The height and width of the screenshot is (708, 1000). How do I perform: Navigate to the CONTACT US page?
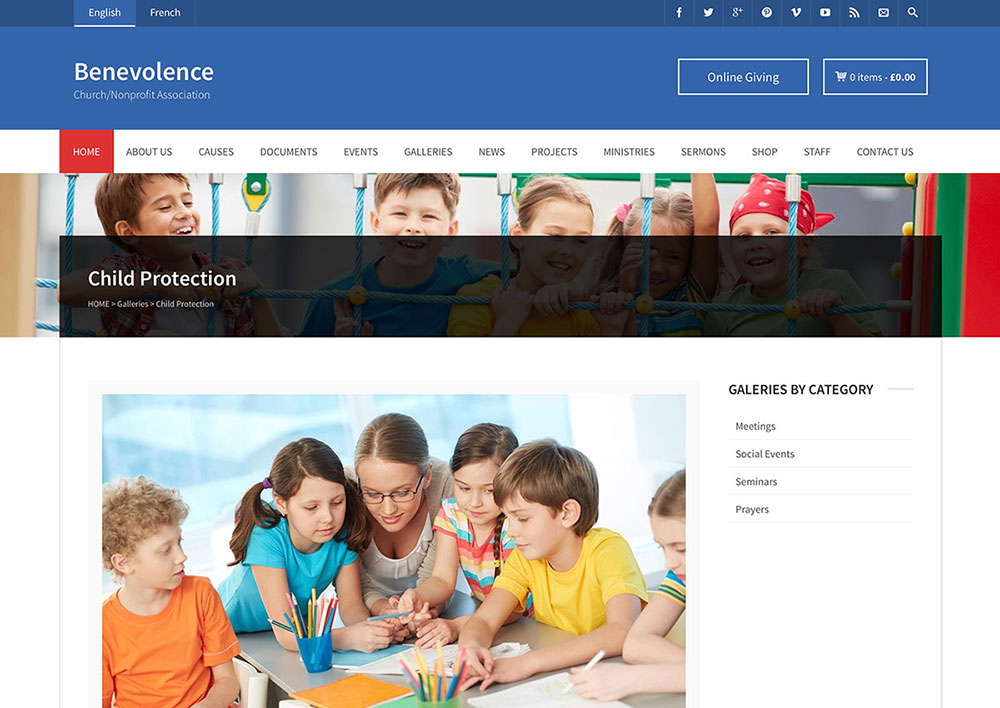click(884, 152)
